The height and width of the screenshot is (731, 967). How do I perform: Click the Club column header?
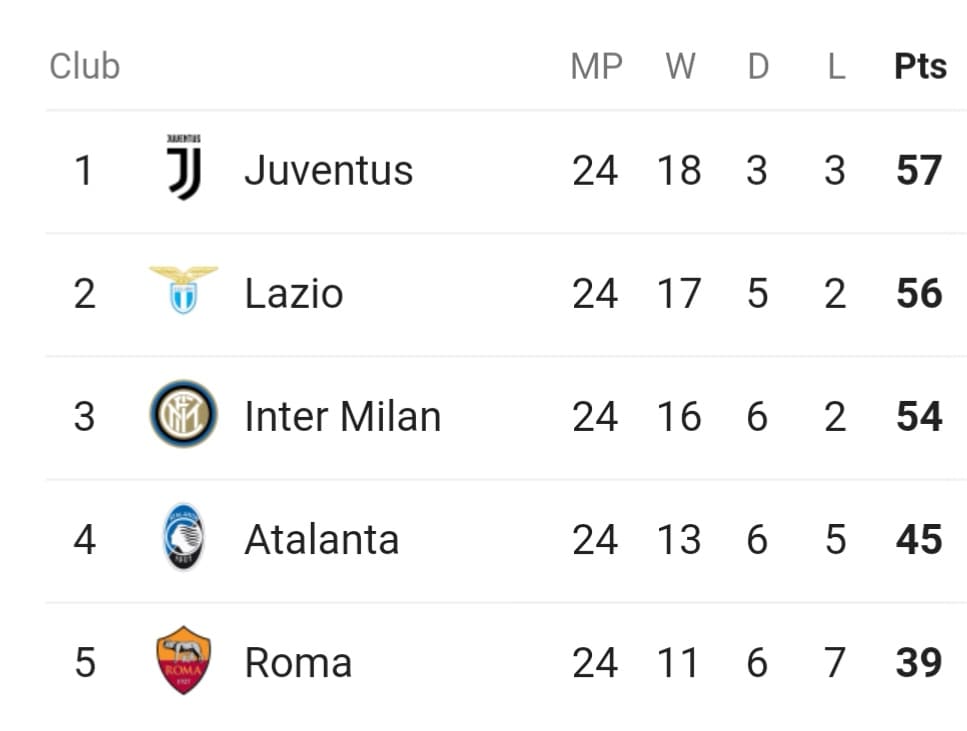click(84, 66)
